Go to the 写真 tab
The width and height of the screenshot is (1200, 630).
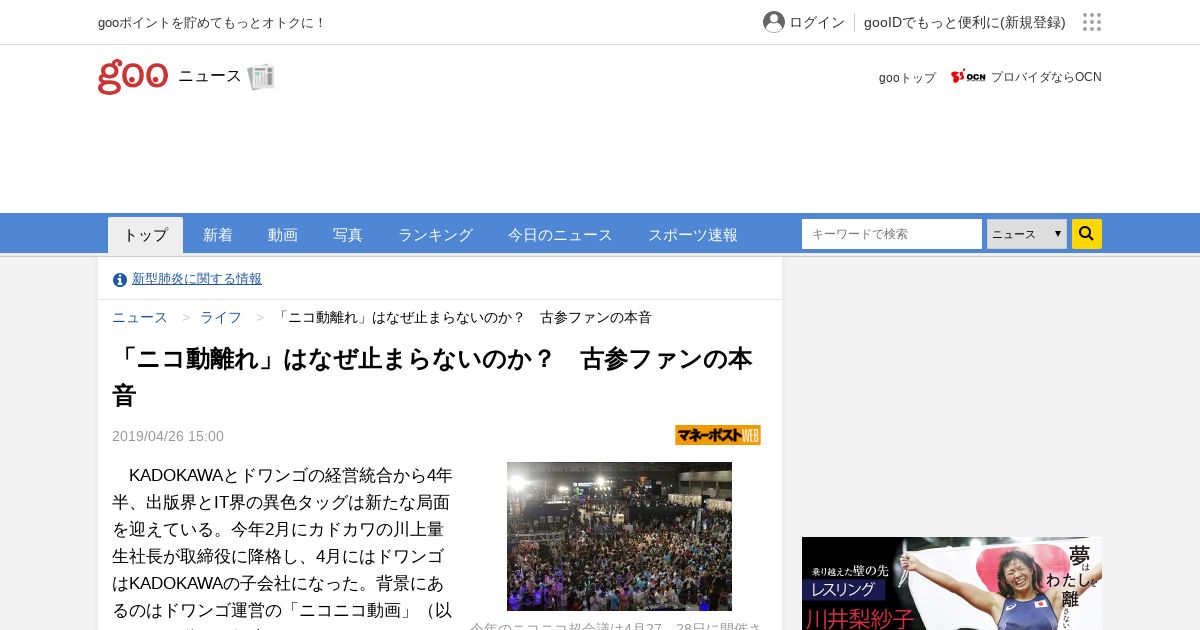tap(348, 235)
